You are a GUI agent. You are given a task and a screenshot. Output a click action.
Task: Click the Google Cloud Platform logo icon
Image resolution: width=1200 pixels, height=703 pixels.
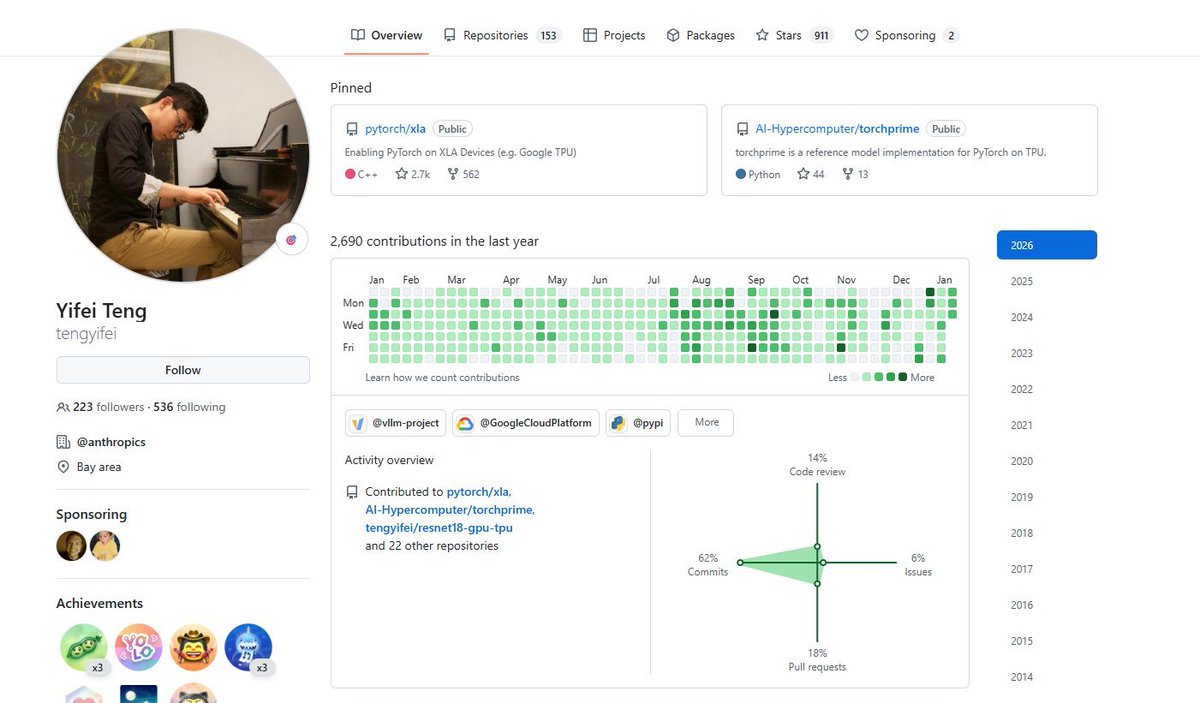pos(465,423)
